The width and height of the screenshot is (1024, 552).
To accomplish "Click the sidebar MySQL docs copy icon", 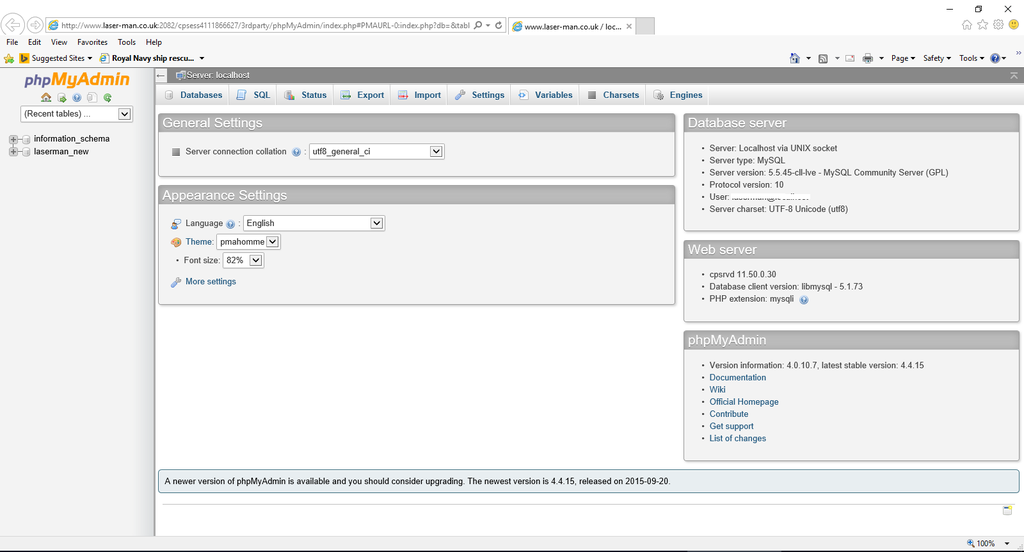I will pos(92,97).
